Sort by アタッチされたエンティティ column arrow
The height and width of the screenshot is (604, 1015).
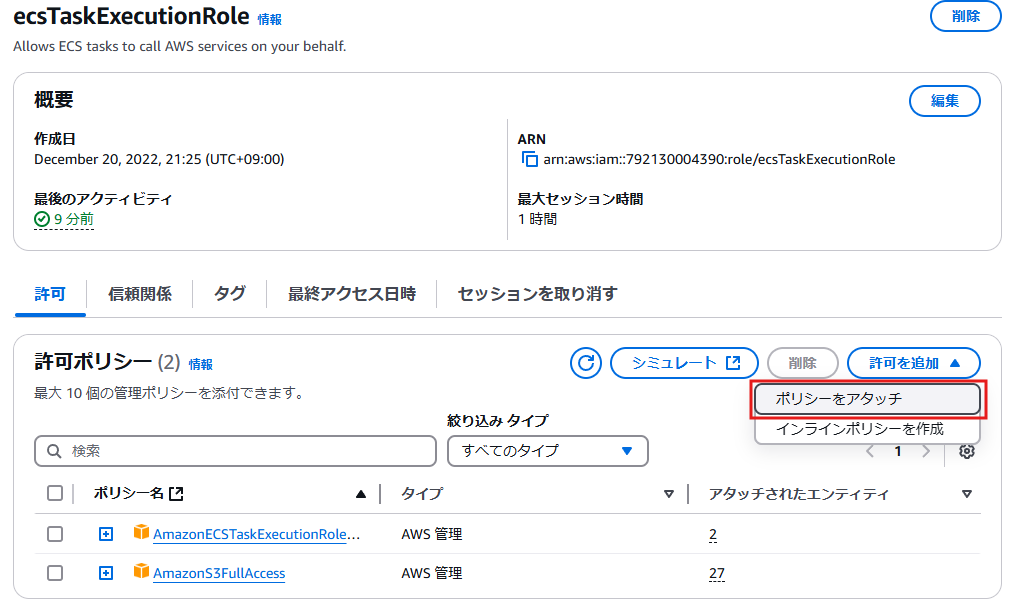click(x=966, y=495)
